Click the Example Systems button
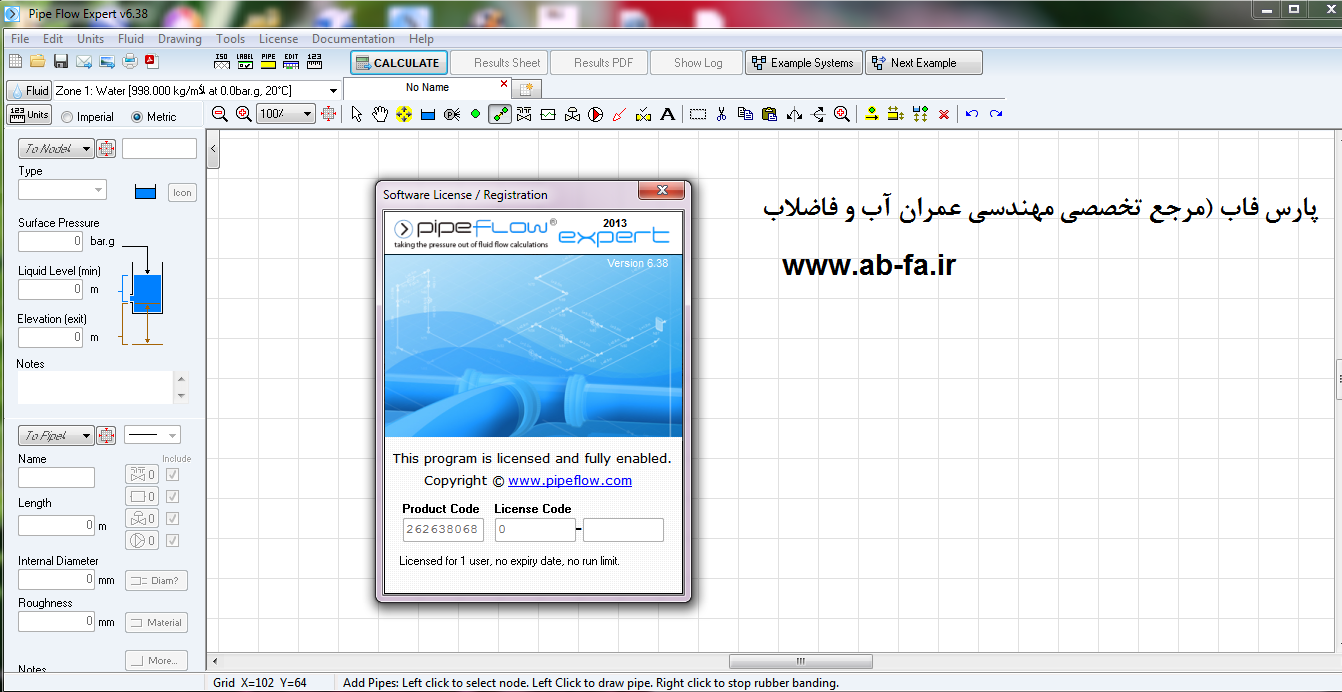Image resolution: width=1342 pixels, height=692 pixels. click(x=804, y=62)
